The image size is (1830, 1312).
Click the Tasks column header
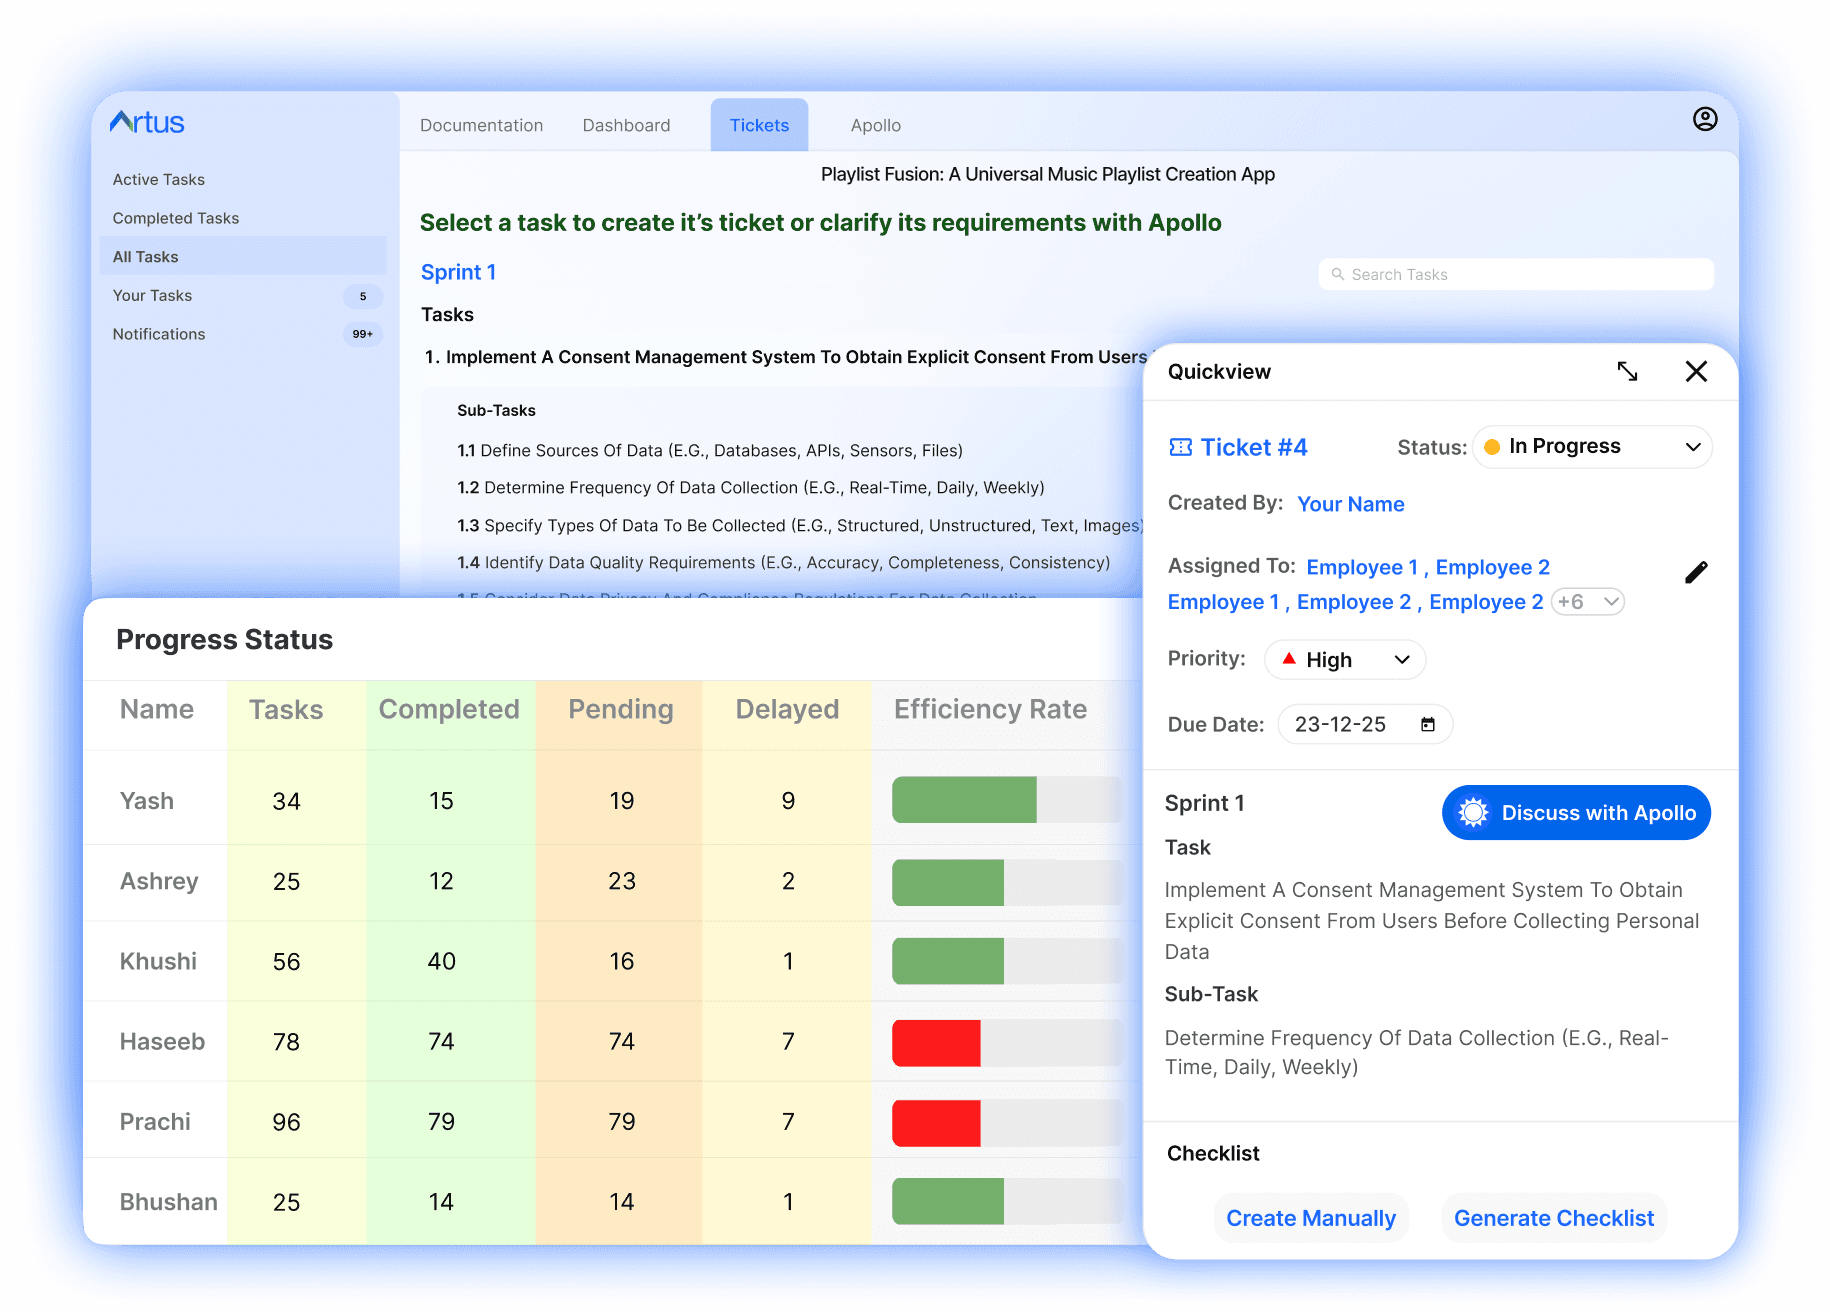tap(286, 709)
